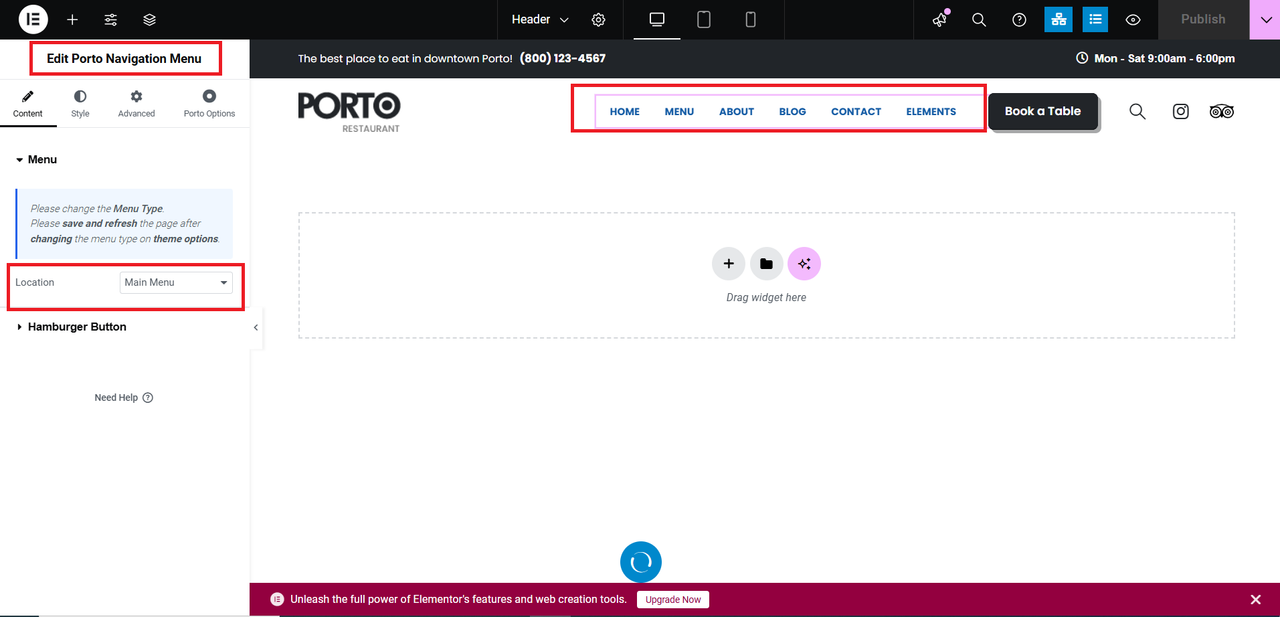Click the 'best place to eat' tagline
Image resolution: width=1280 pixels, height=617 pixels.
click(x=405, y=59)
